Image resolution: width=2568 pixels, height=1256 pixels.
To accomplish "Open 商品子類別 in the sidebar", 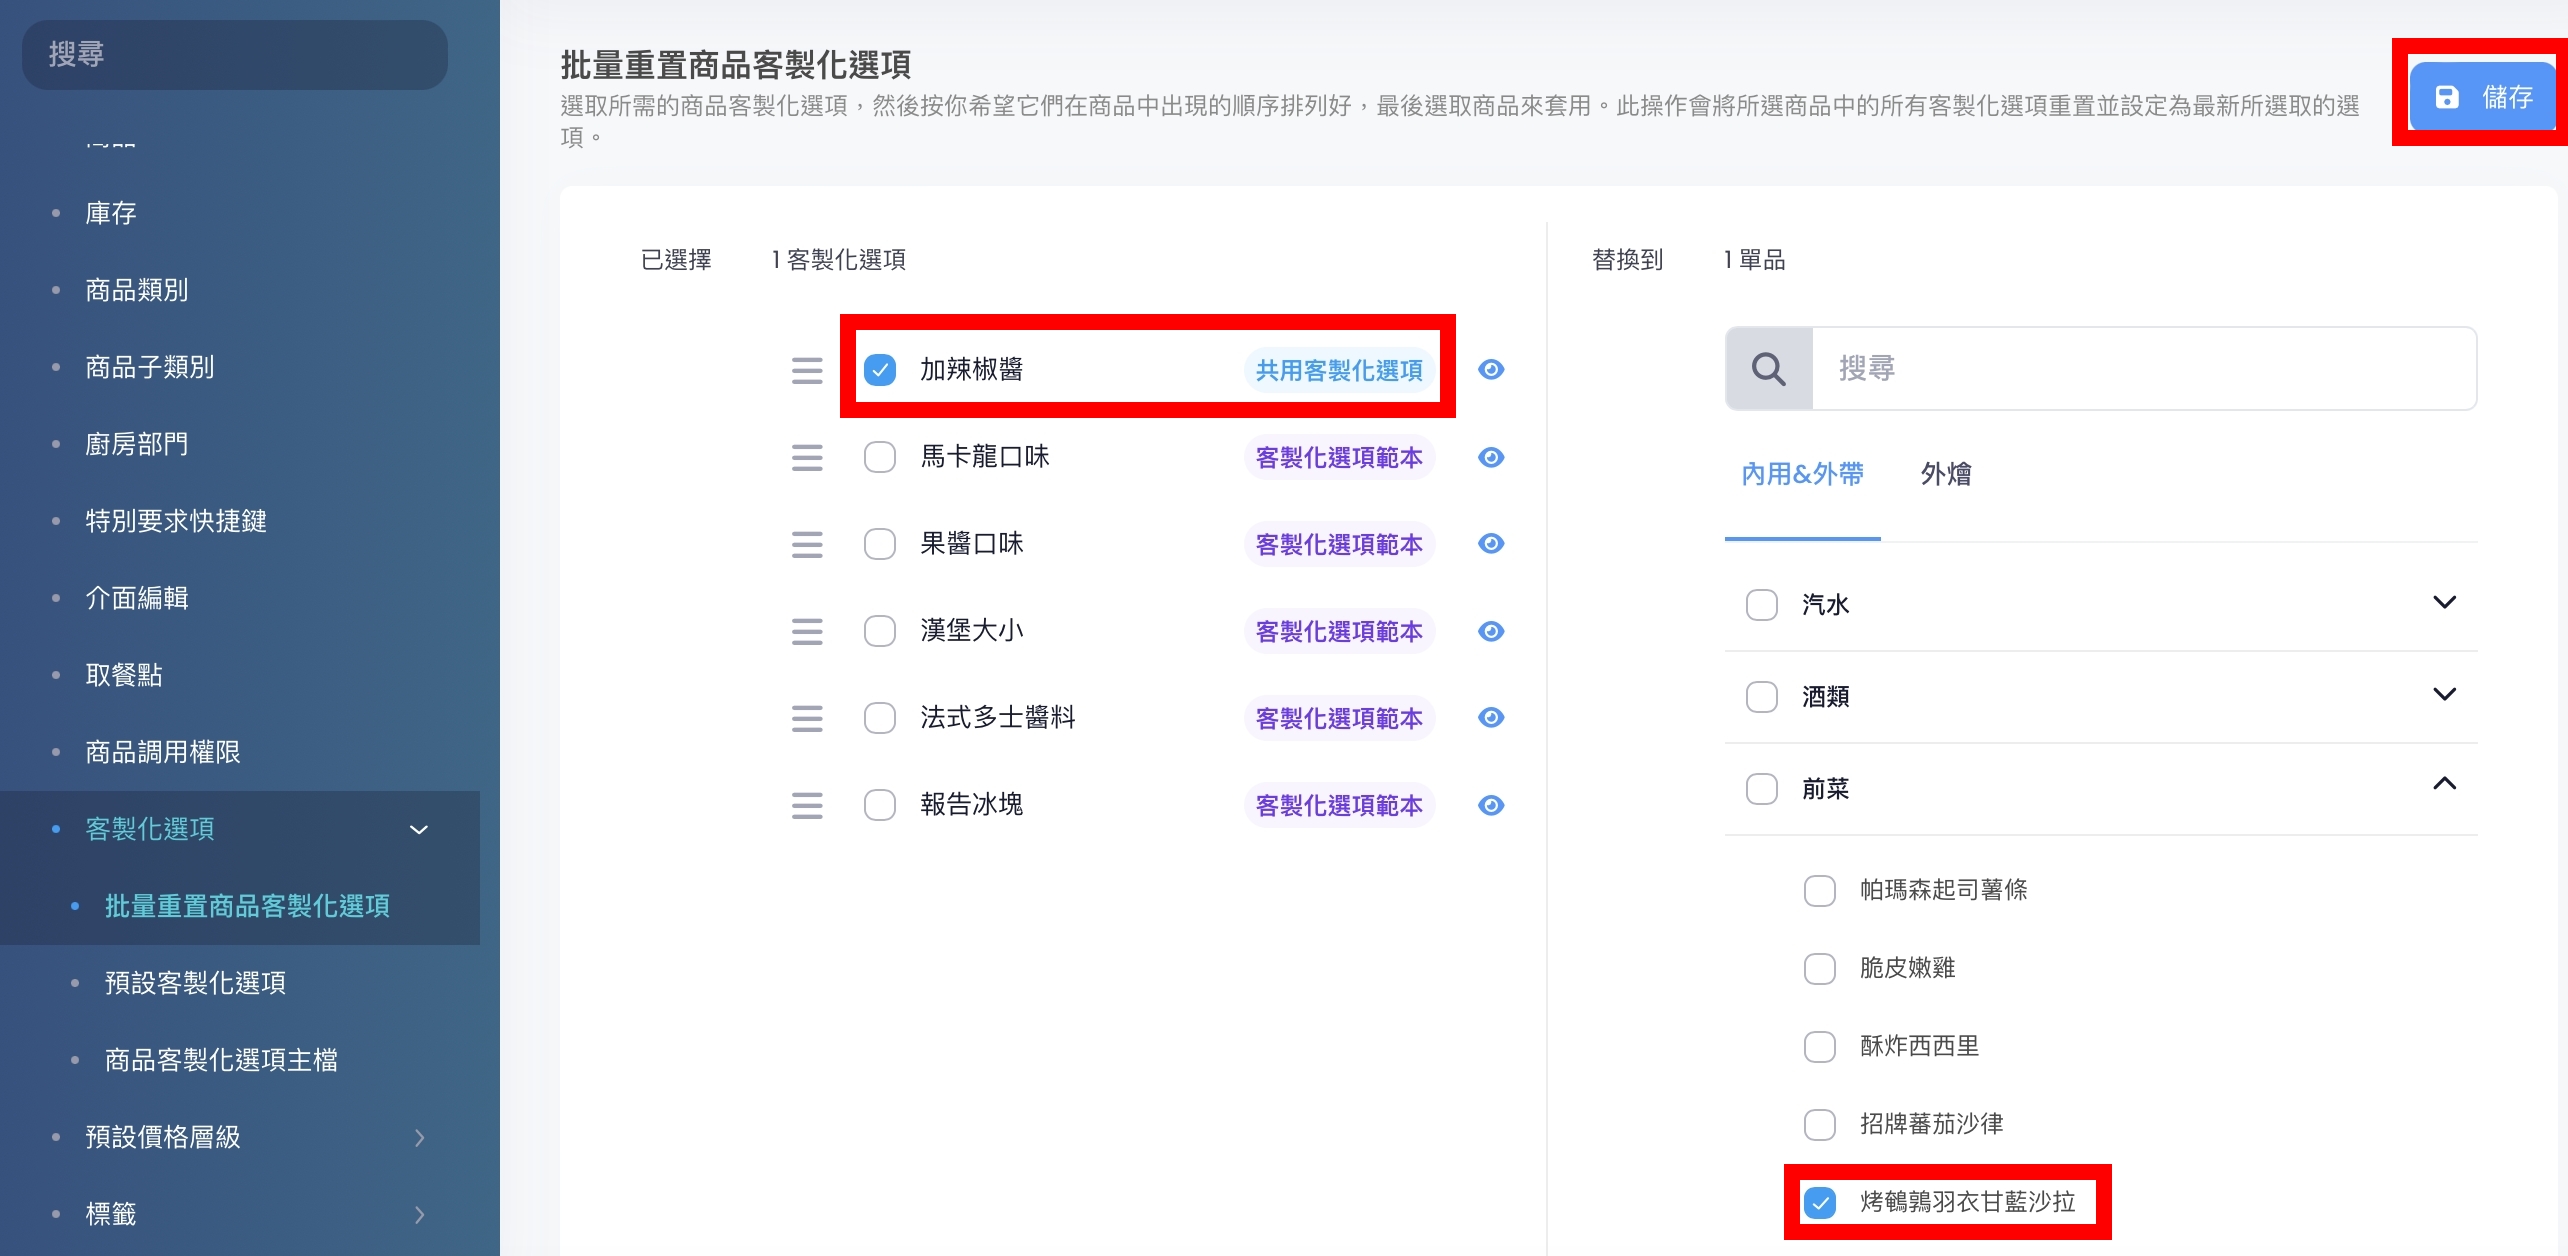I will [150, 367].
